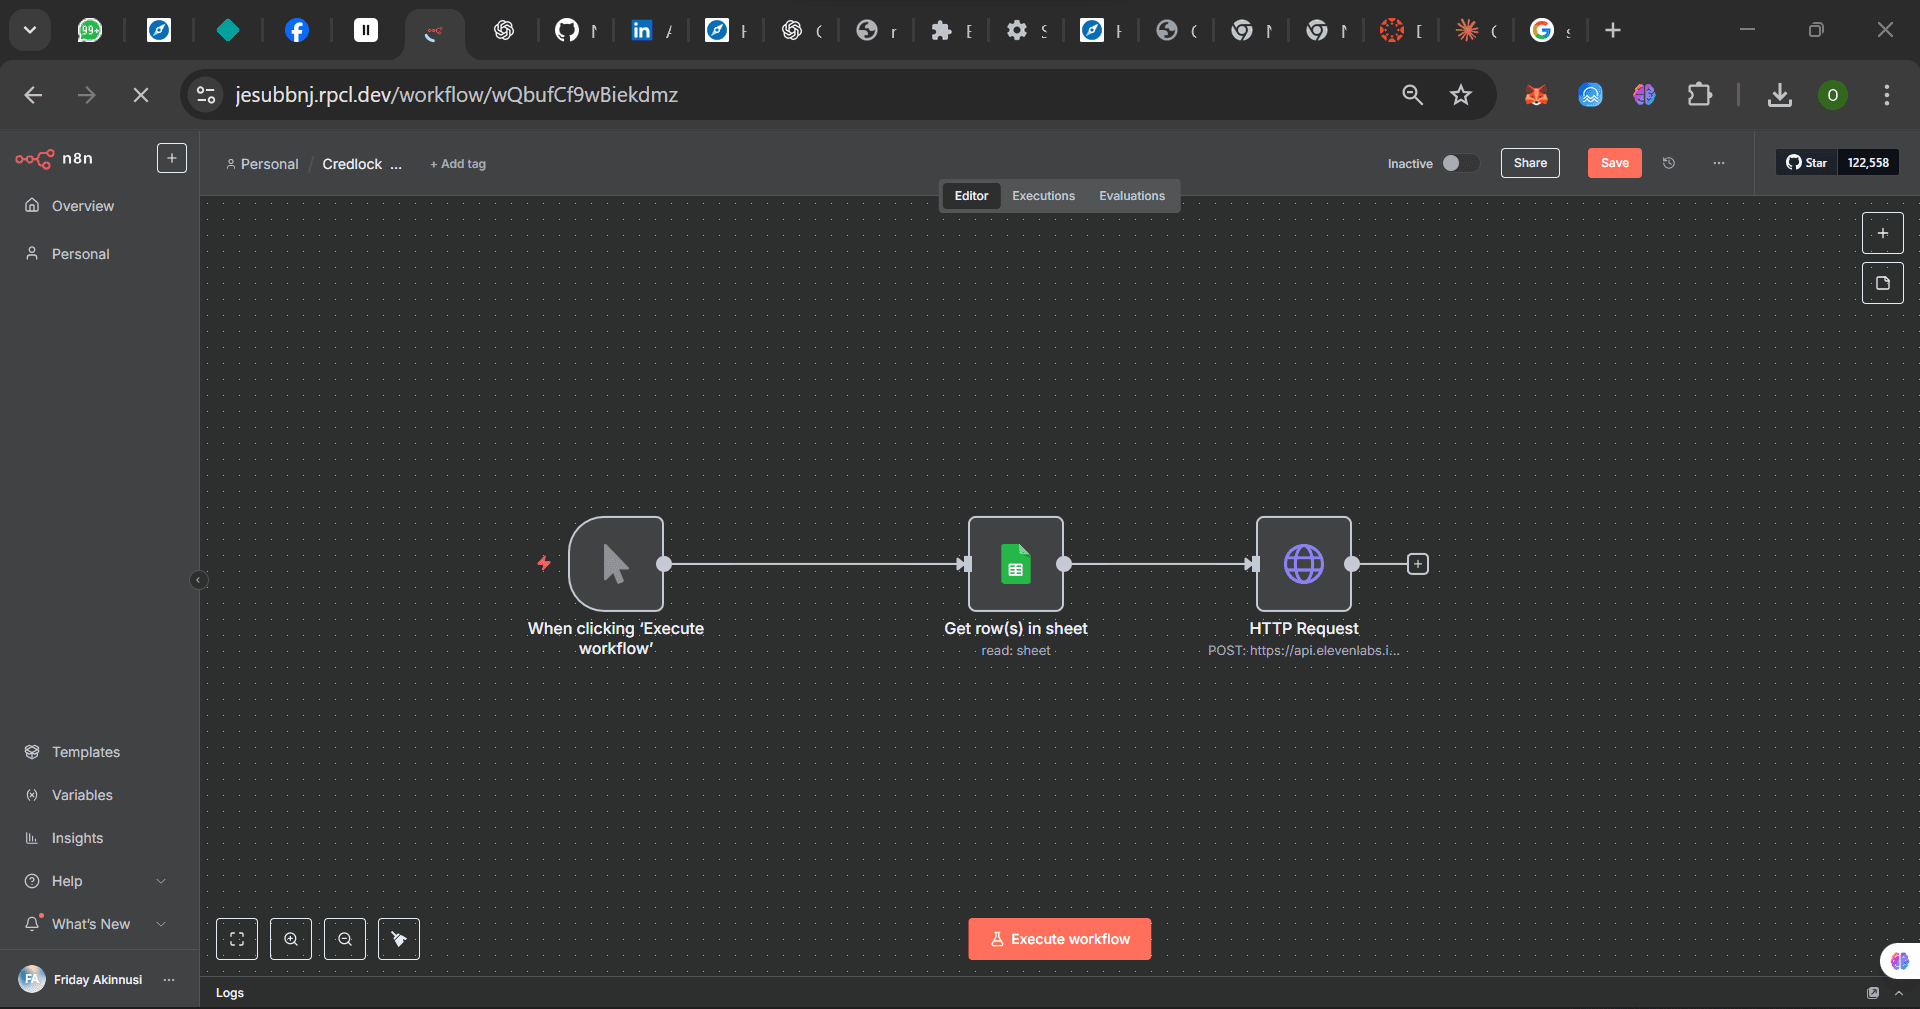Tidy up workflow nodes
This screenshot has width=1920, height=1009.
coord(399,939)
